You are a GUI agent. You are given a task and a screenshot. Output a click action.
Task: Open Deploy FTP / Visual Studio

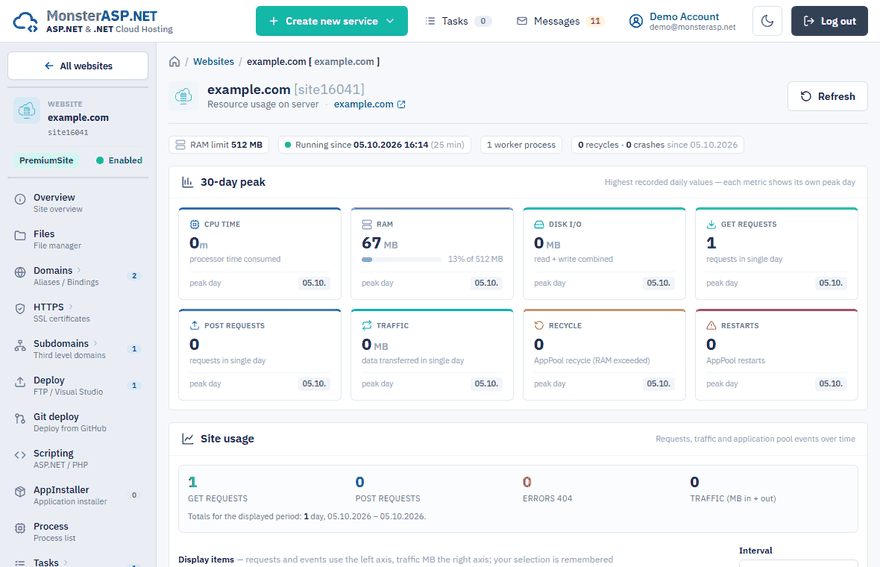pos(78,385)
